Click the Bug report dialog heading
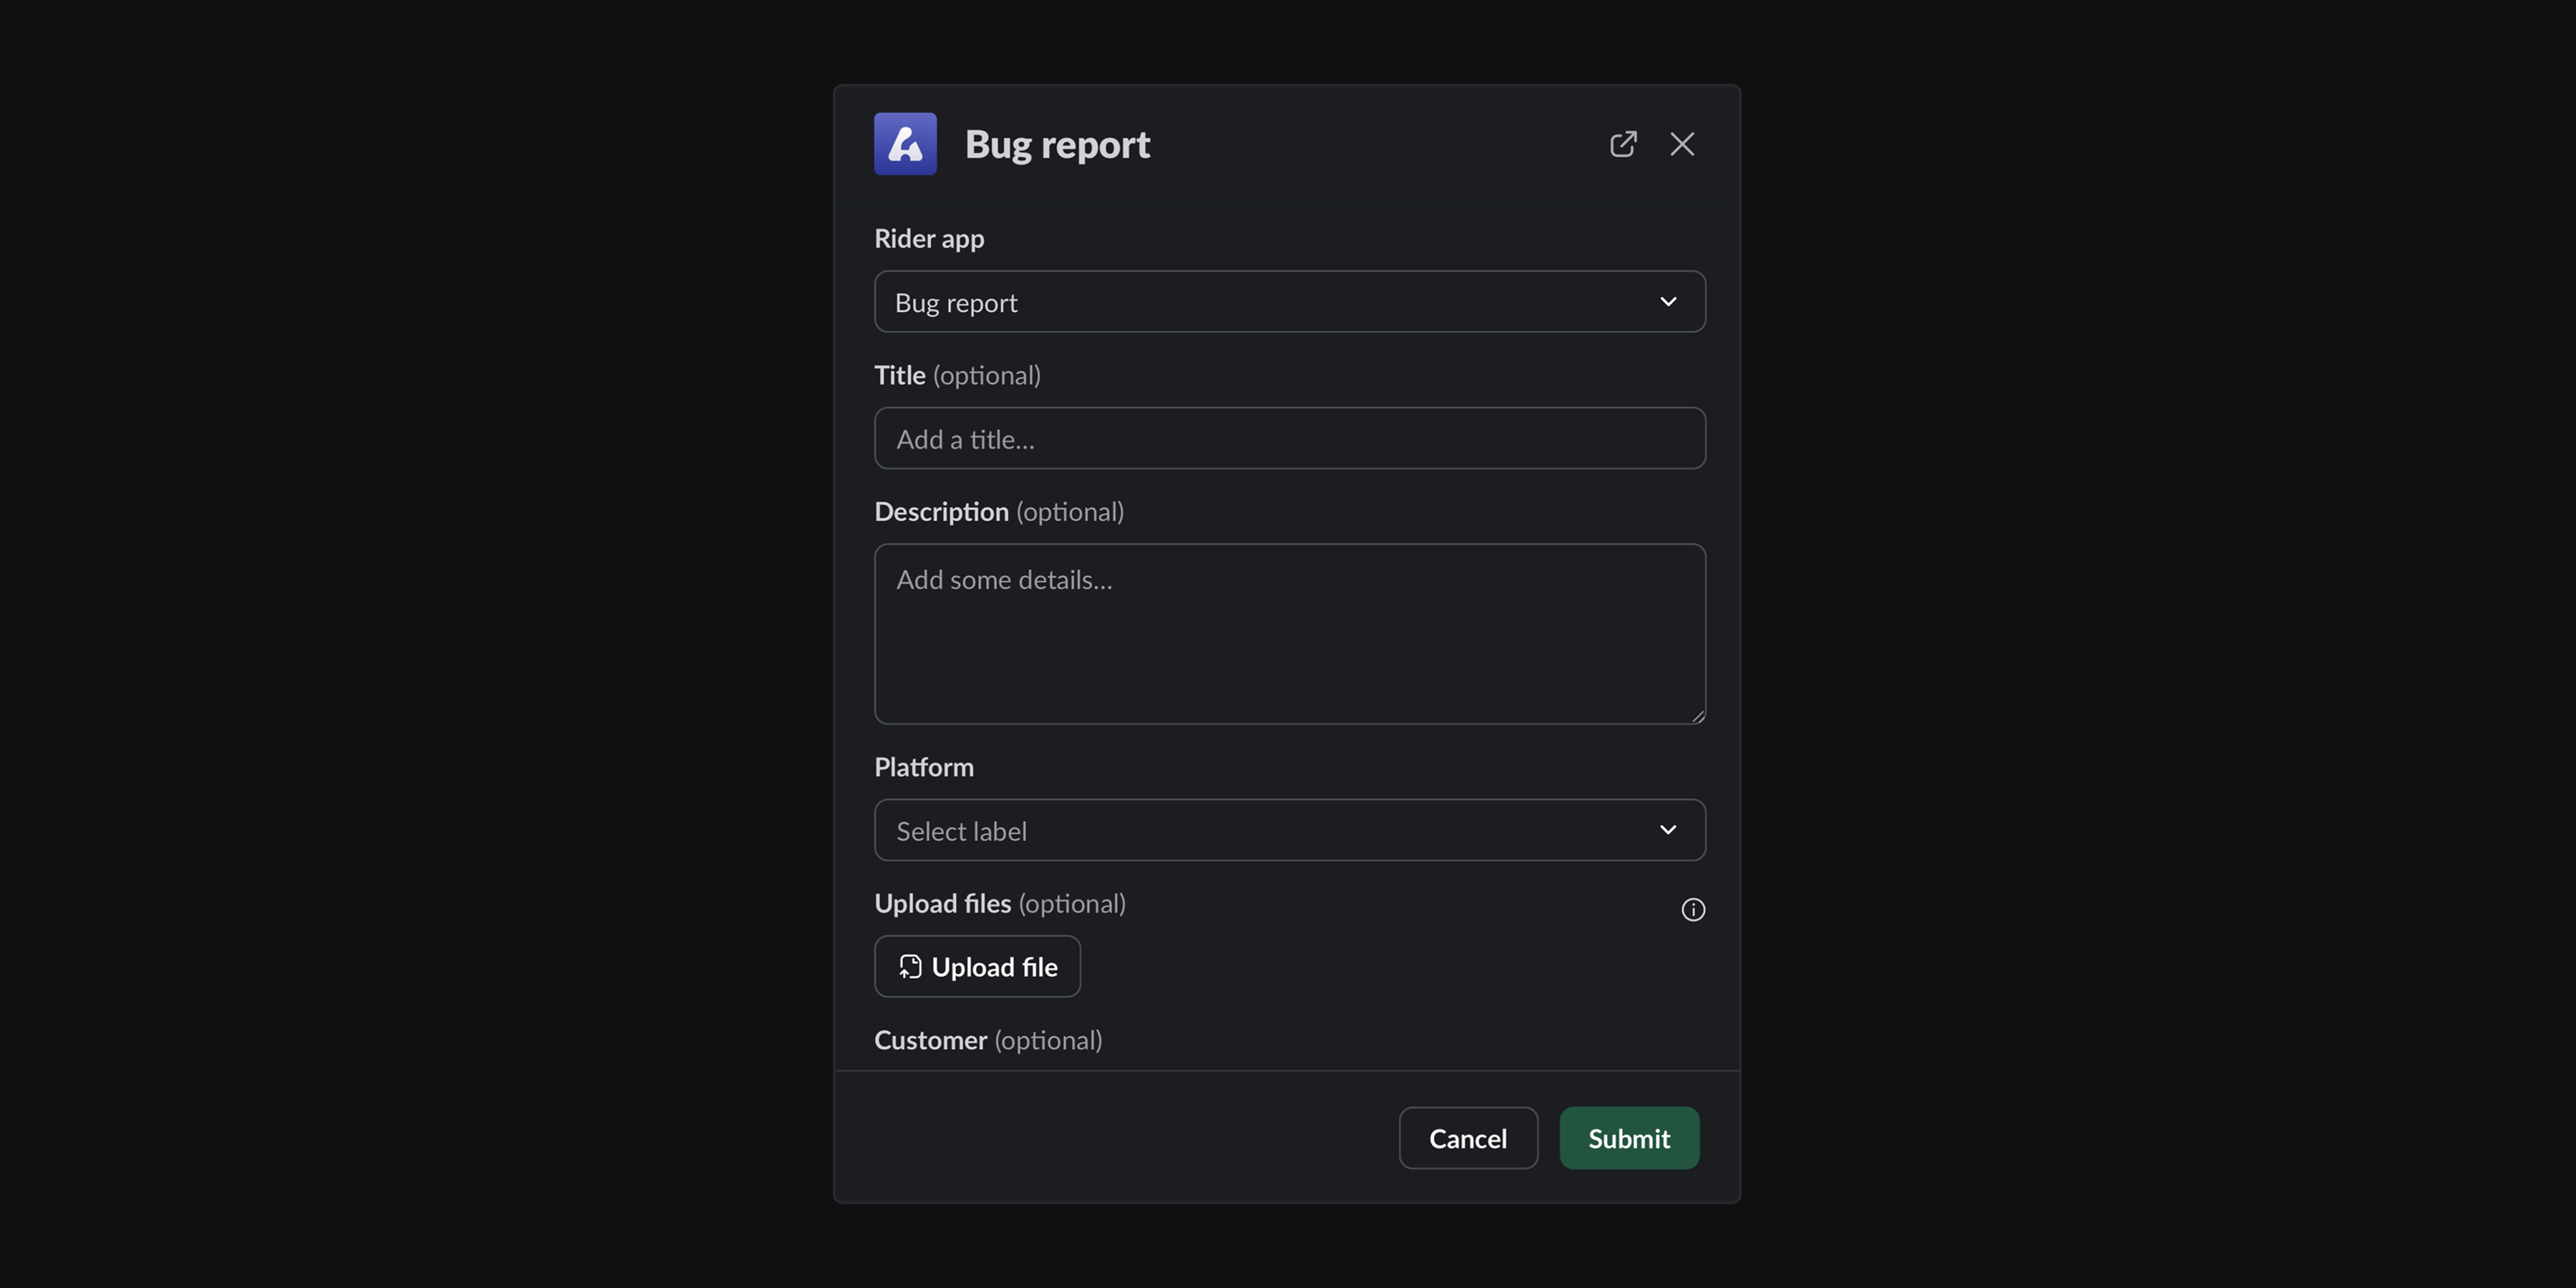 pyautogui.click(x=1057, y=145)
